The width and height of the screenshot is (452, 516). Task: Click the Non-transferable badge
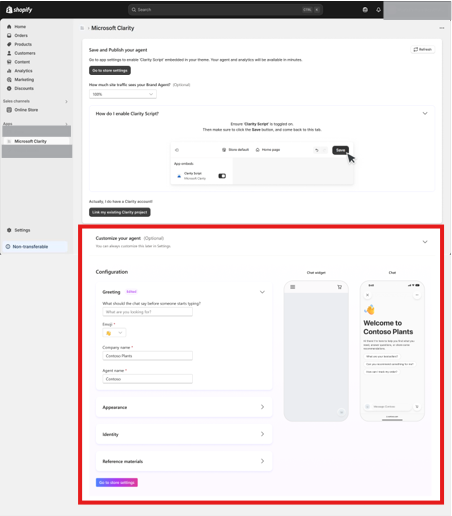click(x=35, y=247)
